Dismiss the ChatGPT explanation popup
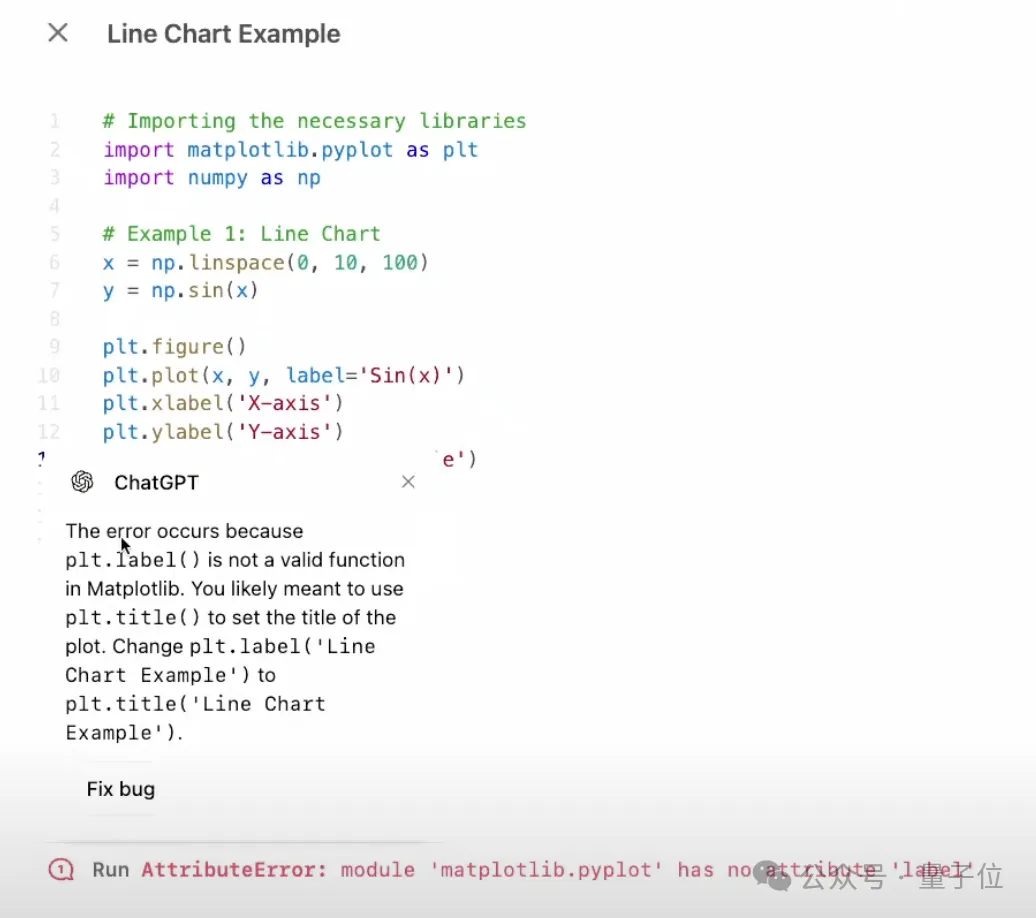The height and width of the screenshot is (918, 1036). pyautogui.click(x=408, y=482)
